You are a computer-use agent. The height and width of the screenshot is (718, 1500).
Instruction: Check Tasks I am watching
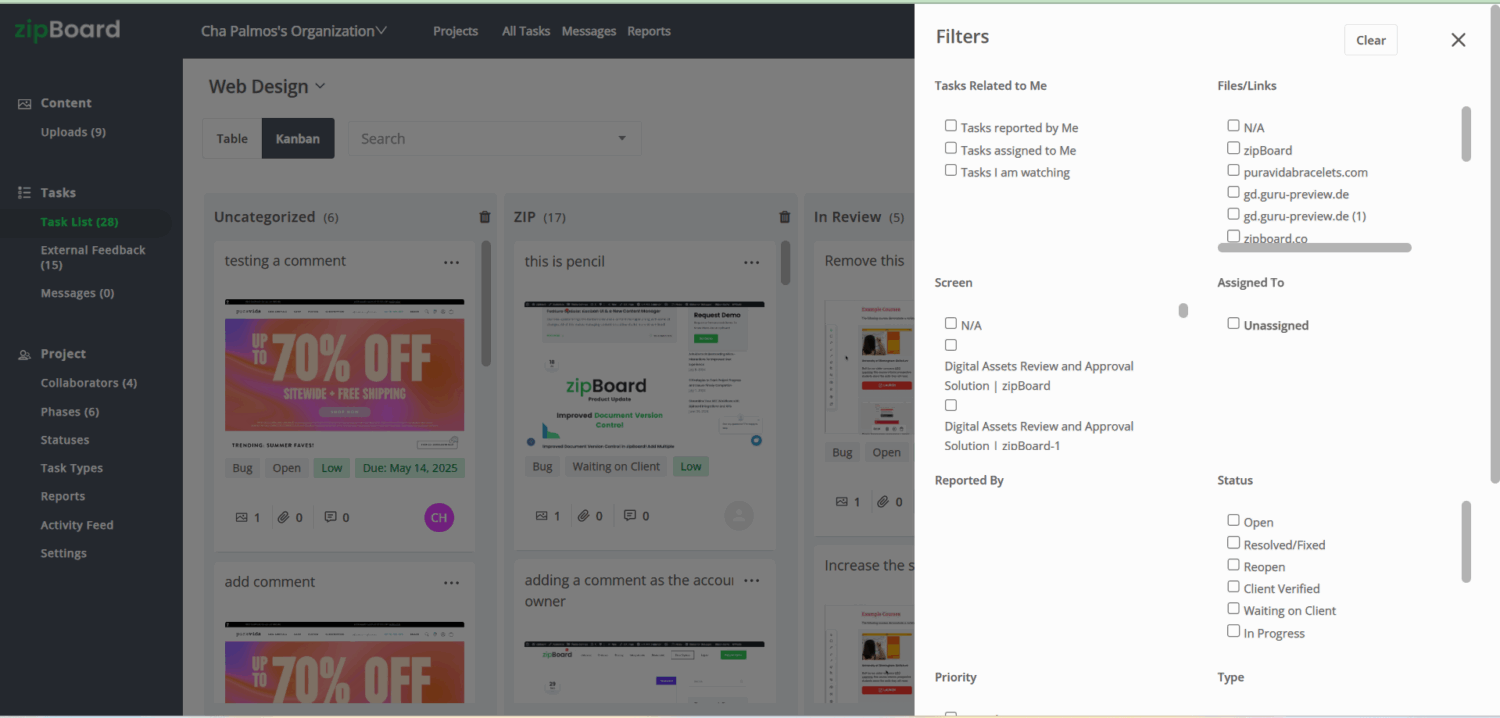point(951,170)
